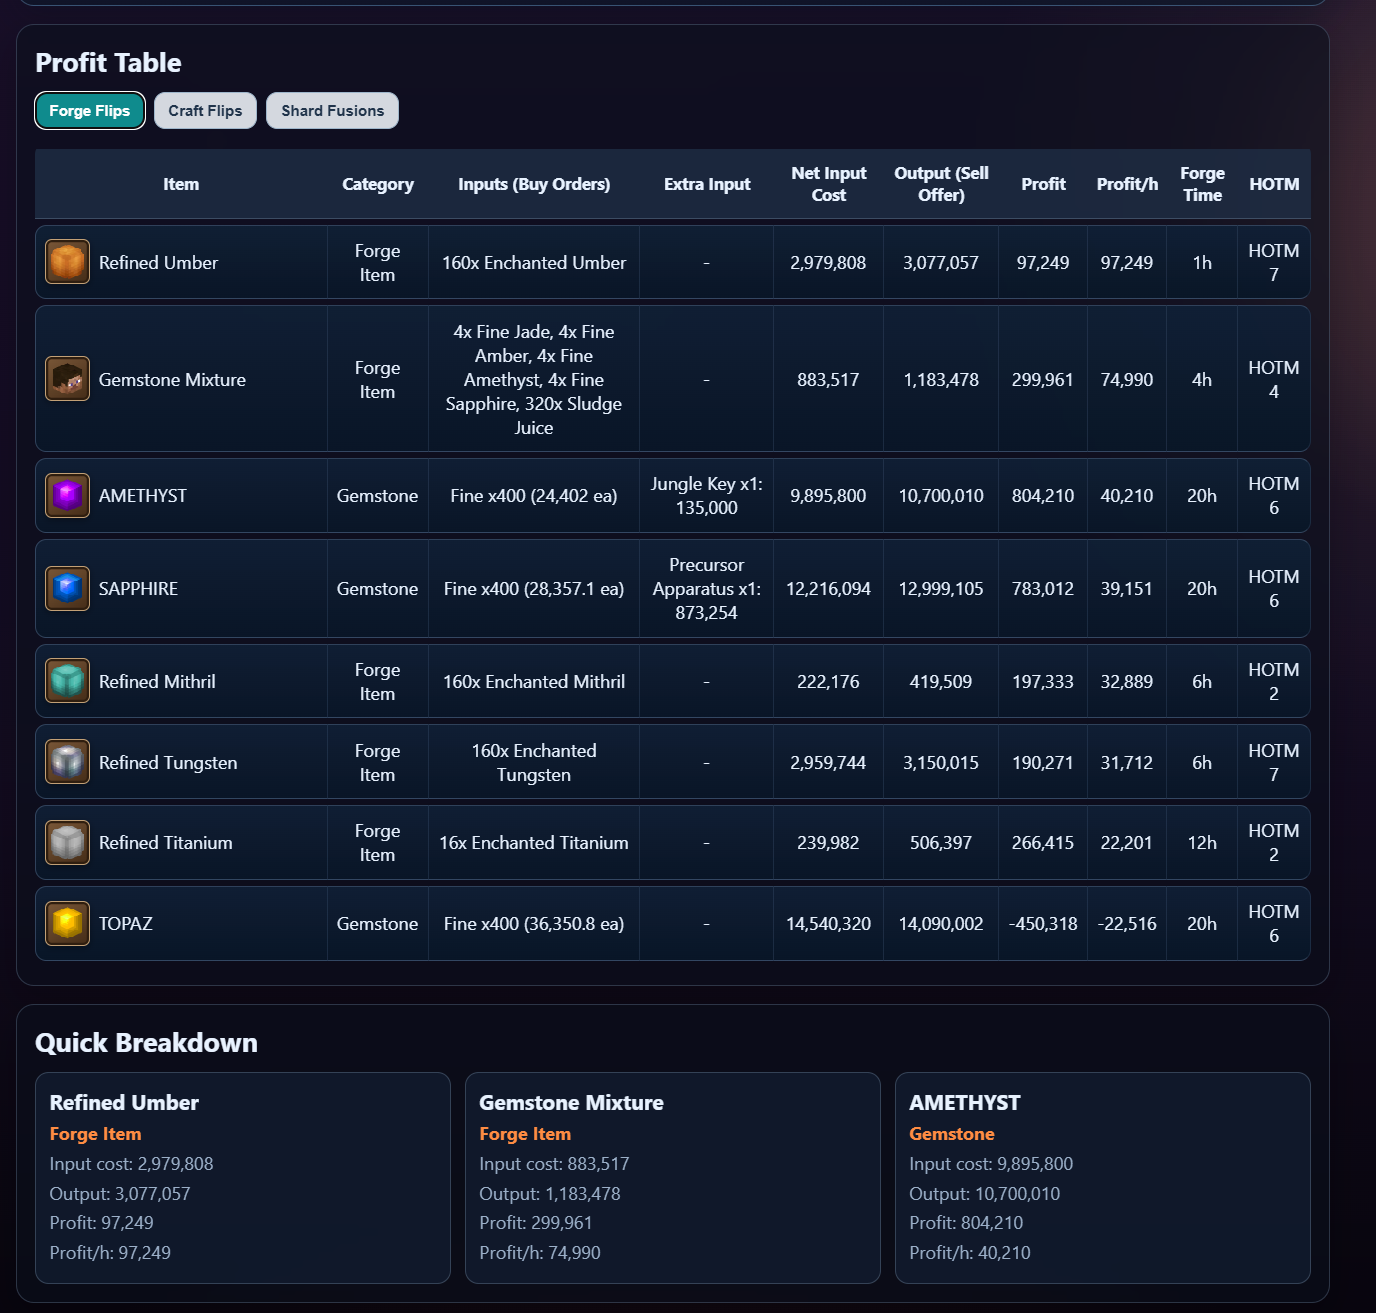
Task: Sort by the Profit column header
Action: pyautogui.click(x=1043, y=184)
